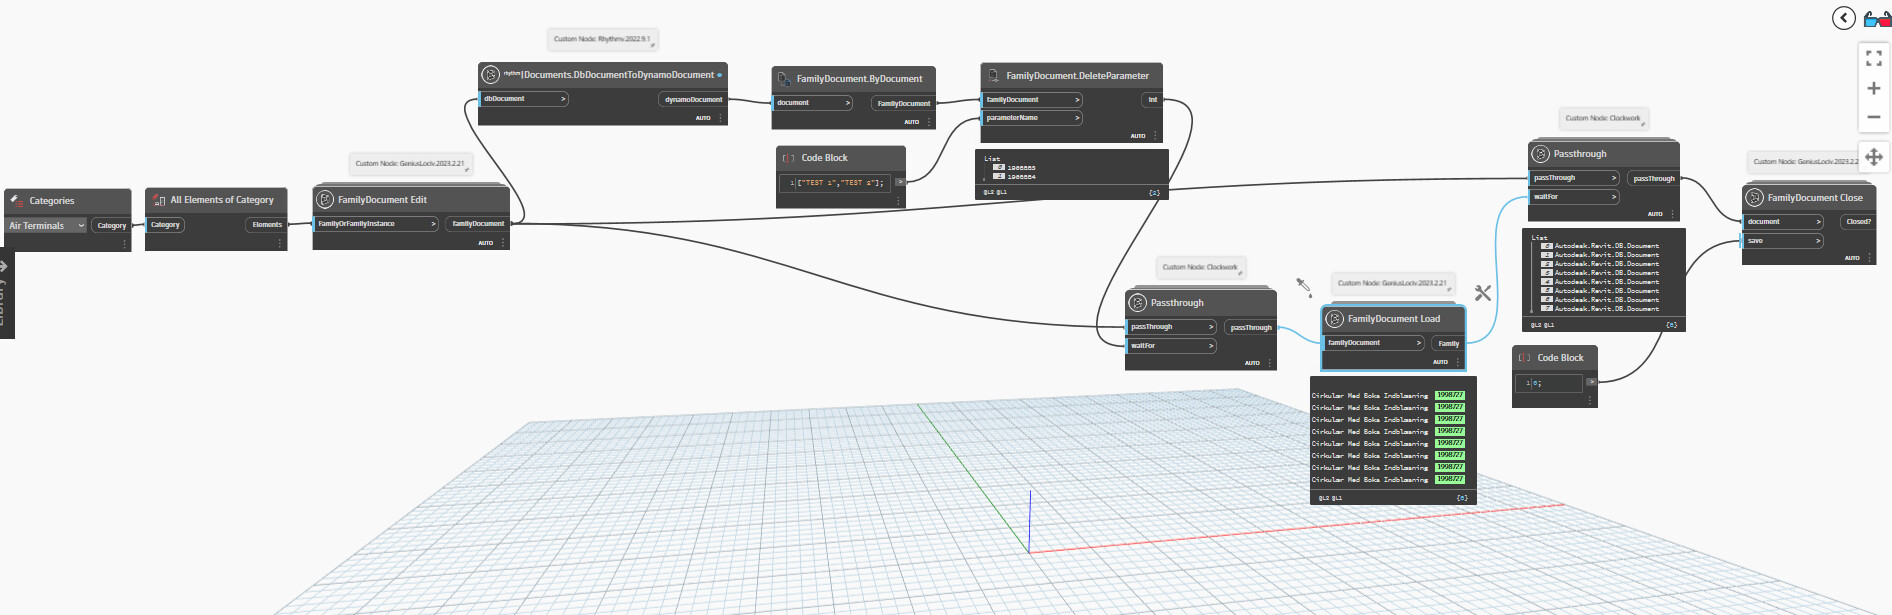Viewport: 1892px width, 615px height.
Task: Click the Zoom to Fit icon
Action: (1874, 59)
